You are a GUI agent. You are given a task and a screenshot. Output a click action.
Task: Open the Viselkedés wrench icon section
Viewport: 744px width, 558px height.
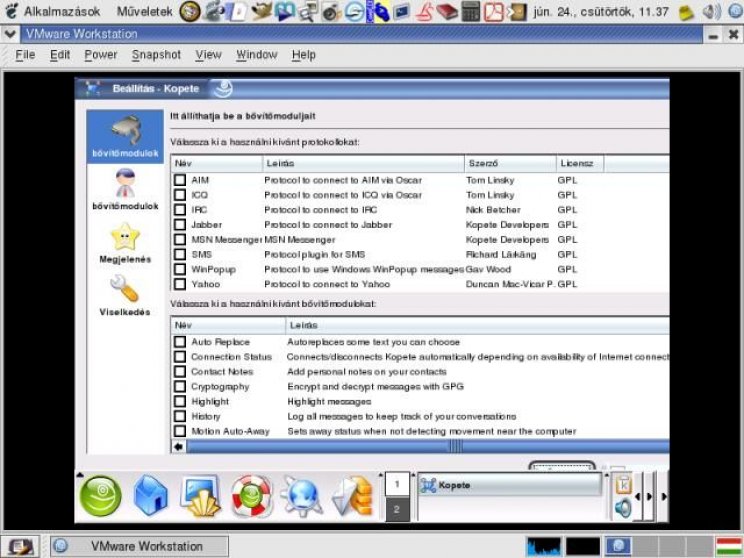125,295
